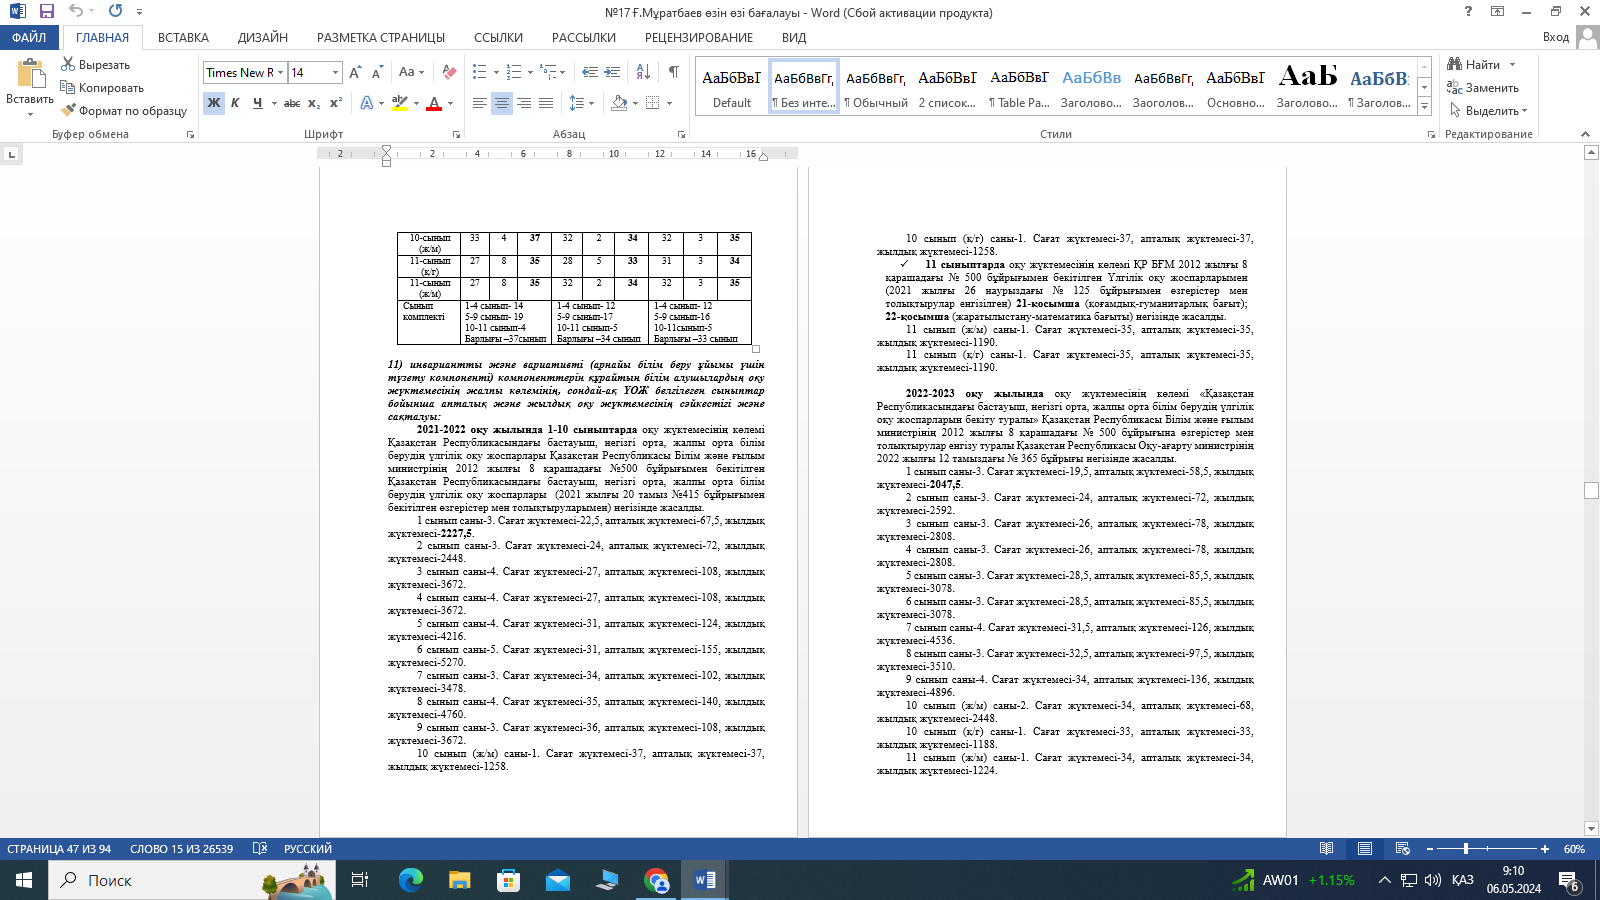Click the Save icon in the title bar
The width and height of the screenshot is (1600, 900).
point(47,11)
